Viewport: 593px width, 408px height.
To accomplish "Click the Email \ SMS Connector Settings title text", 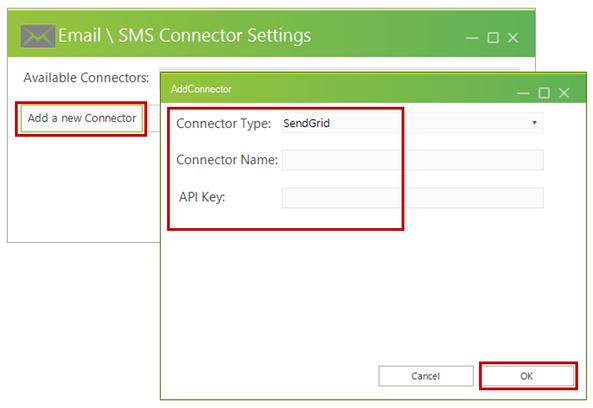I will tap(185, 36).
